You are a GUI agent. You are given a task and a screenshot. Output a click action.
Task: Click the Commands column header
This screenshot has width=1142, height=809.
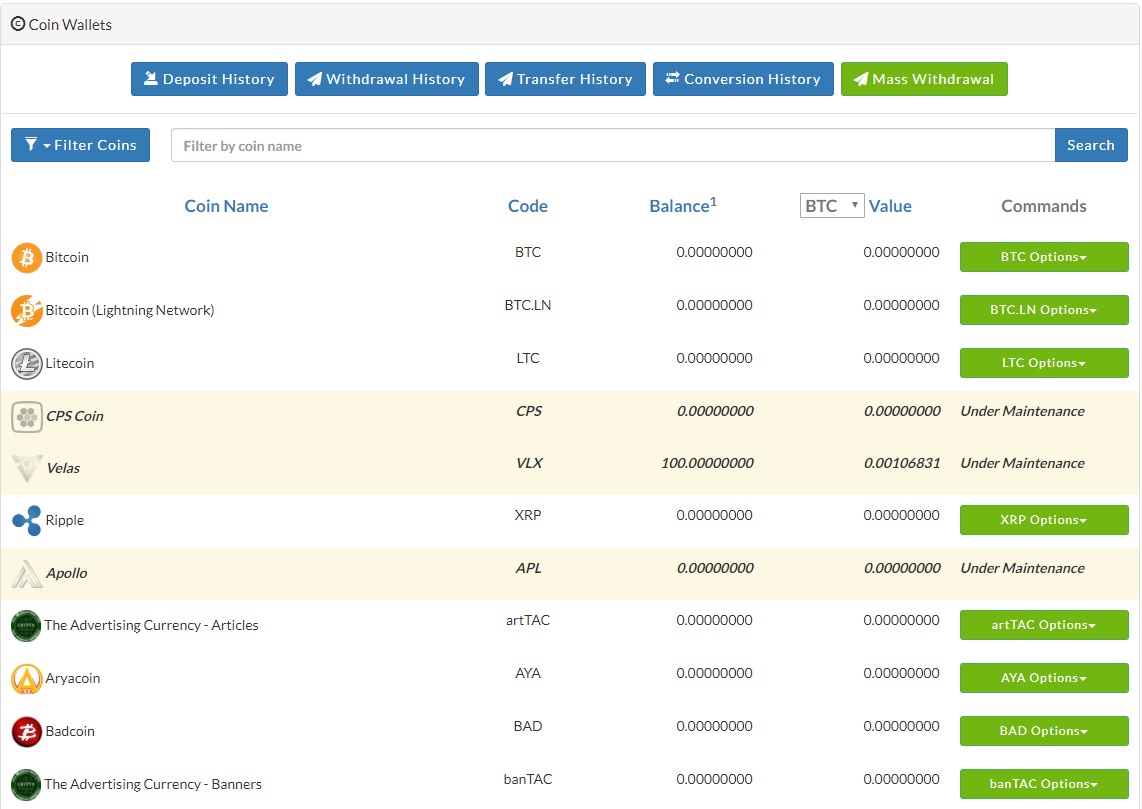coord(1044,206)
